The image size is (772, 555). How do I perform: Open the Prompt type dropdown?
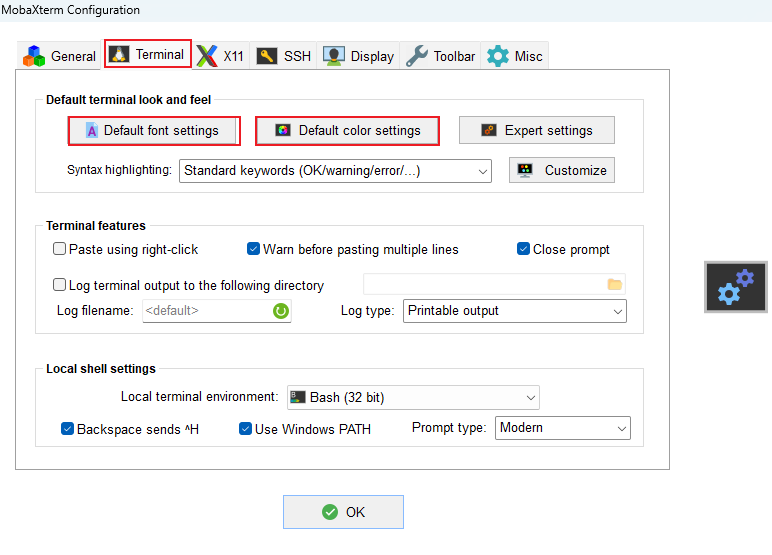pos(563,428)
